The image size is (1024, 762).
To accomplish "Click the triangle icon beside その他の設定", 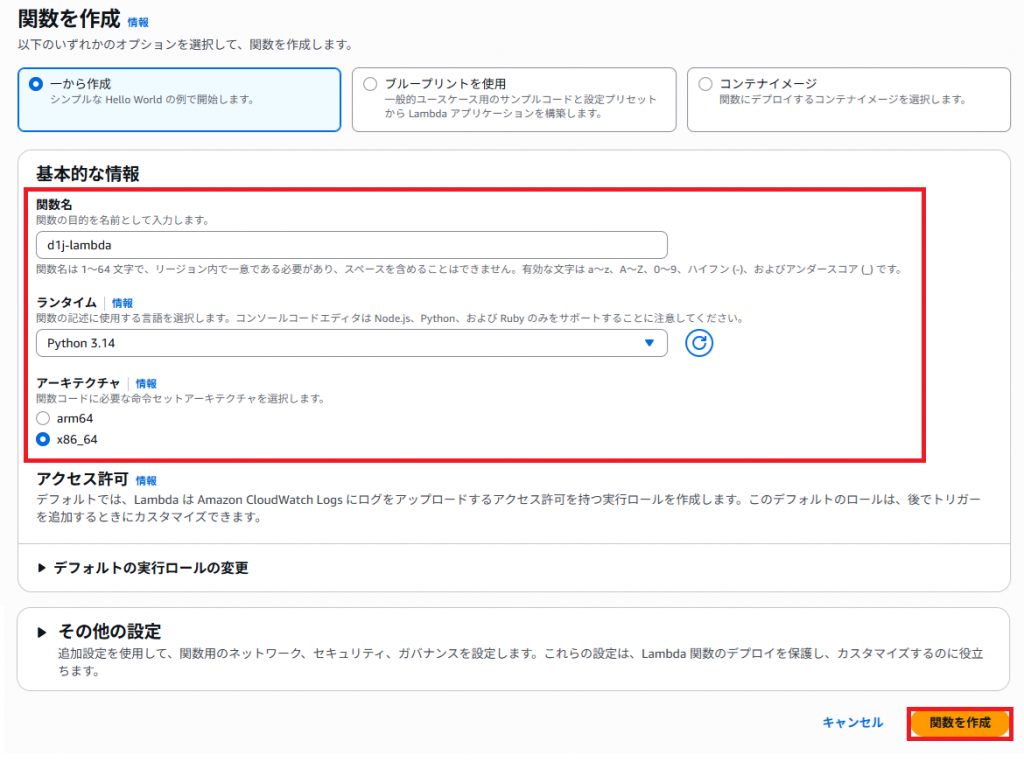I will [42, 632].
